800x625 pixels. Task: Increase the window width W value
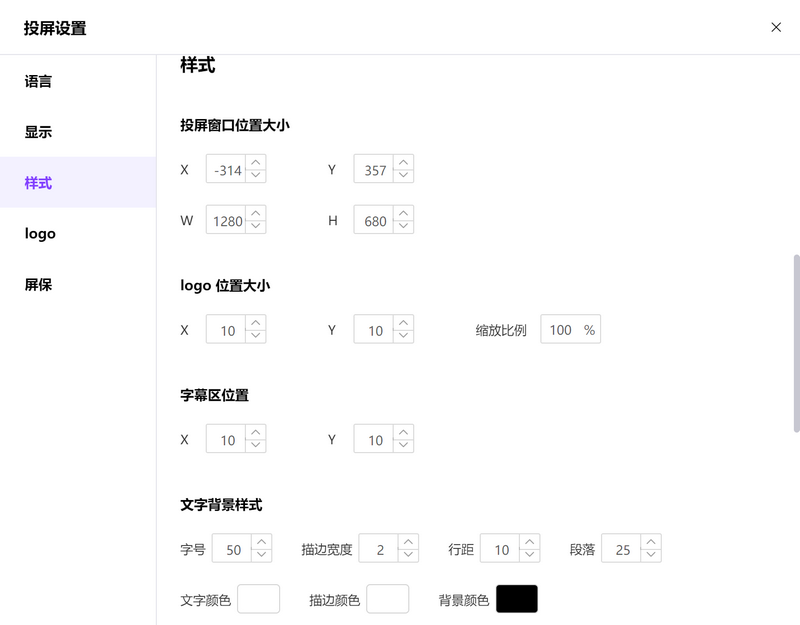click(256, 213)
